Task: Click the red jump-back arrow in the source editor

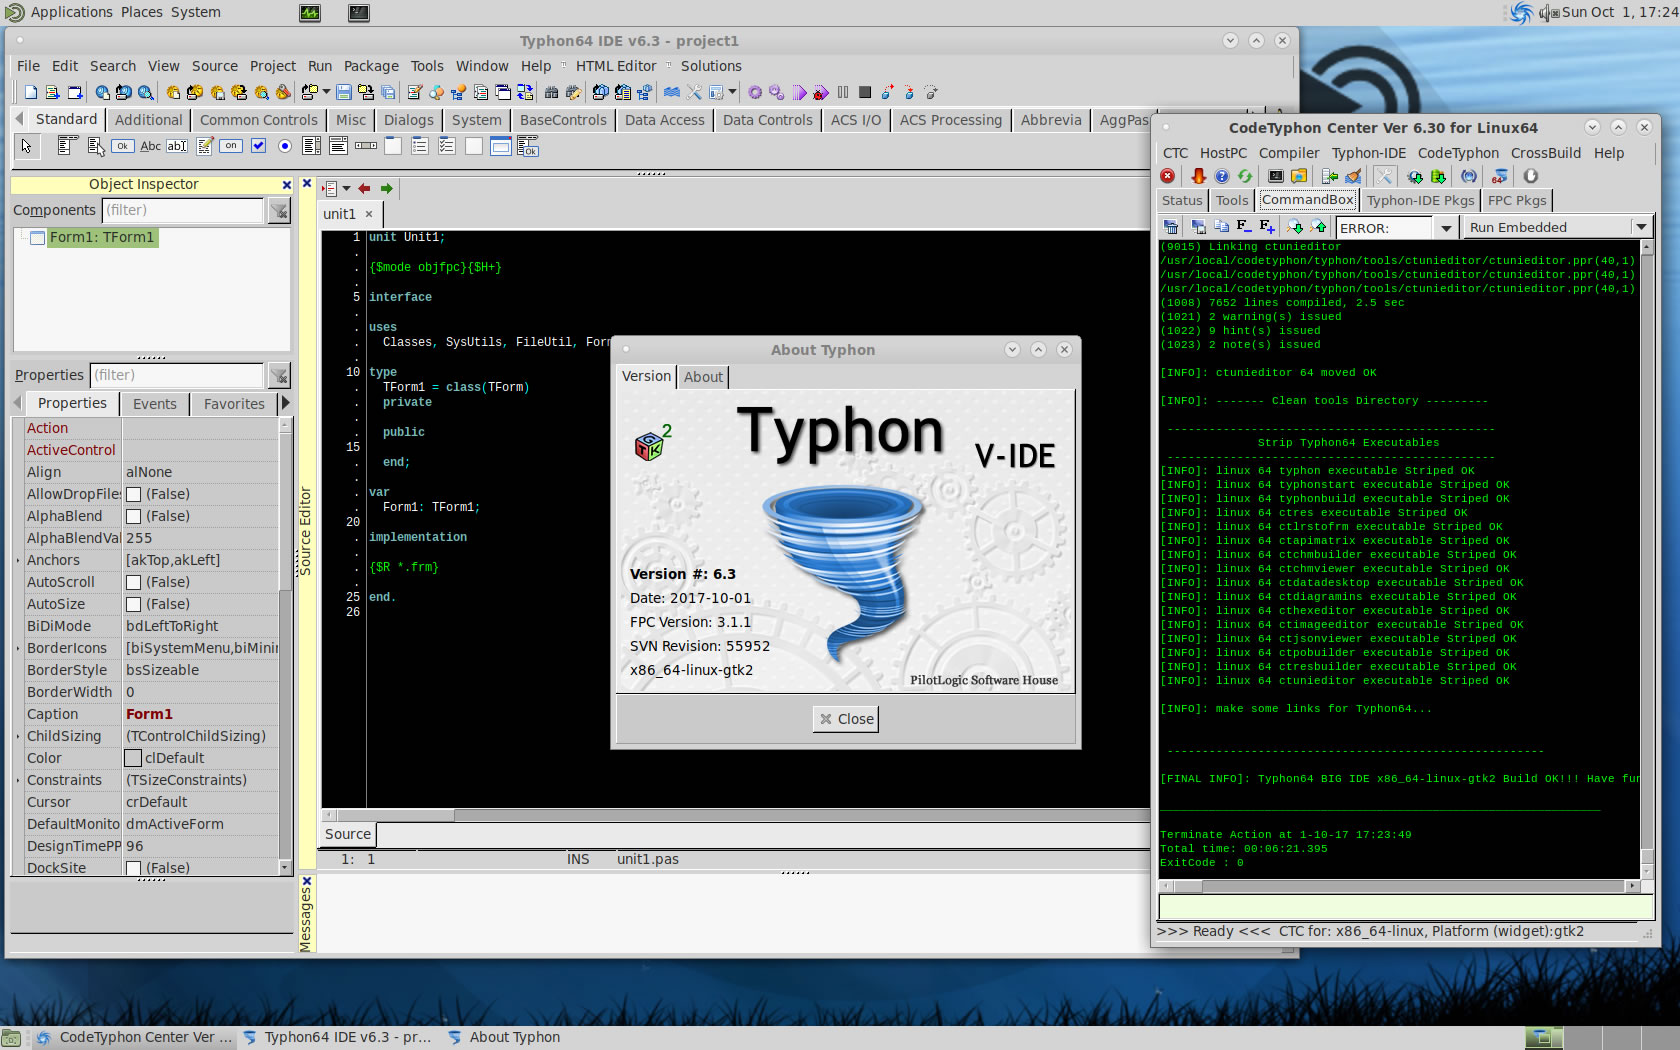Action: [x=364, y=188]
